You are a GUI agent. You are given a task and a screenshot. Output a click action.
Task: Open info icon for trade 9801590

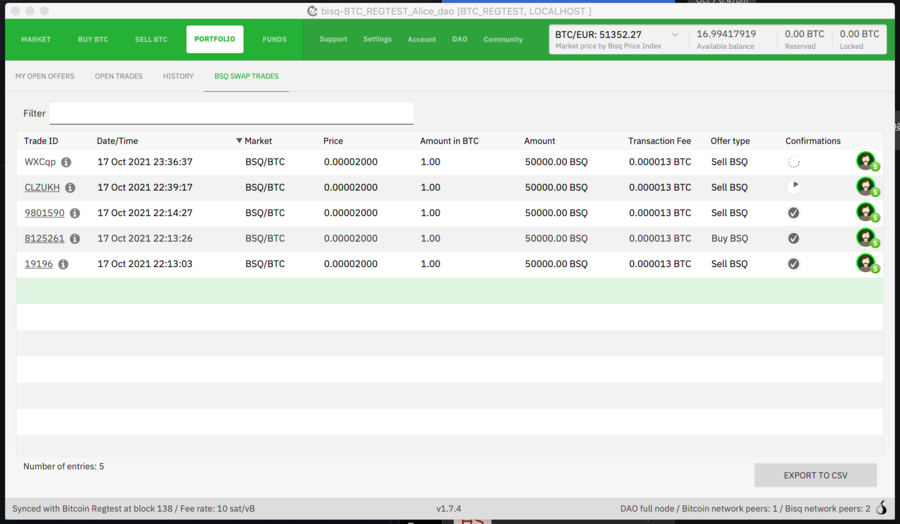tap(75, 213)
